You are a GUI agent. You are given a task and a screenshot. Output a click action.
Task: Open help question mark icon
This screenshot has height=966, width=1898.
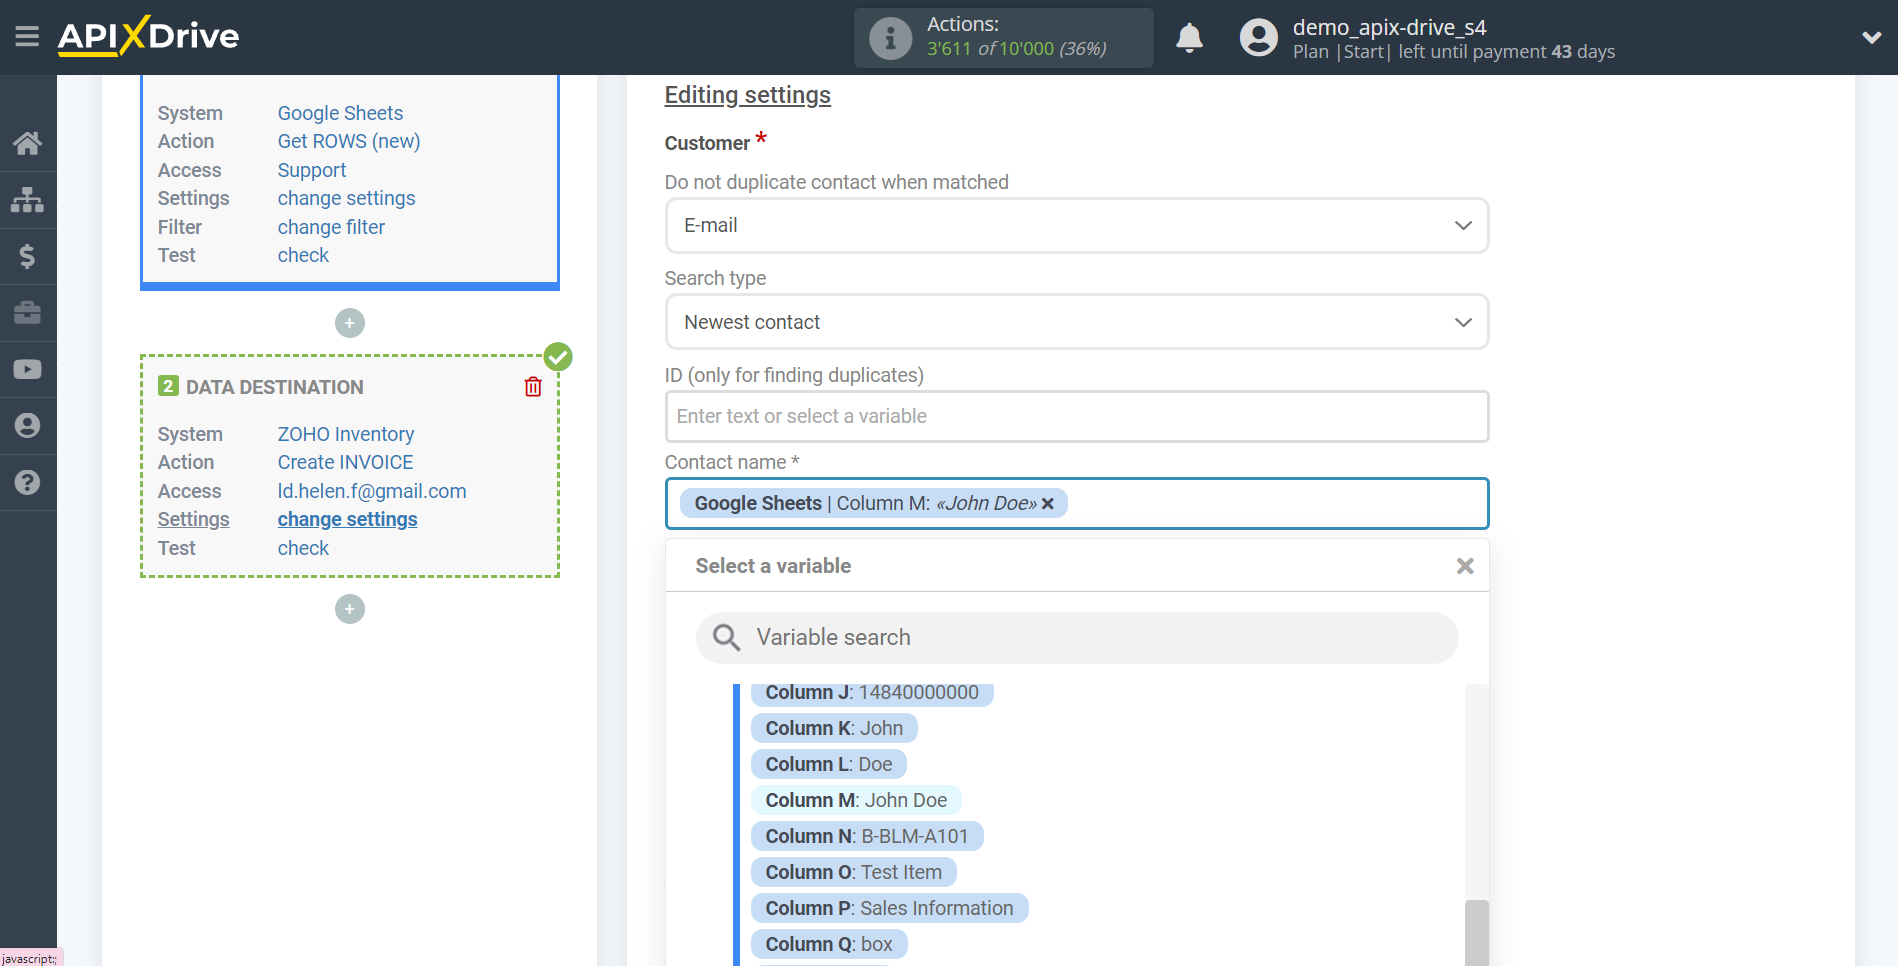(x=27, y=482)
